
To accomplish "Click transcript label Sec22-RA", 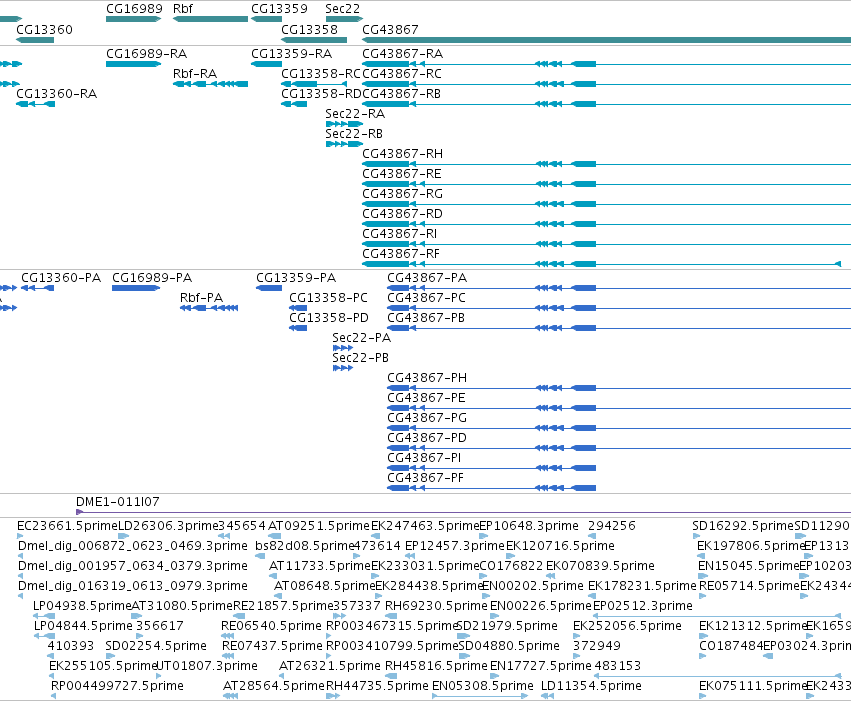I will [x=355, y=114].
